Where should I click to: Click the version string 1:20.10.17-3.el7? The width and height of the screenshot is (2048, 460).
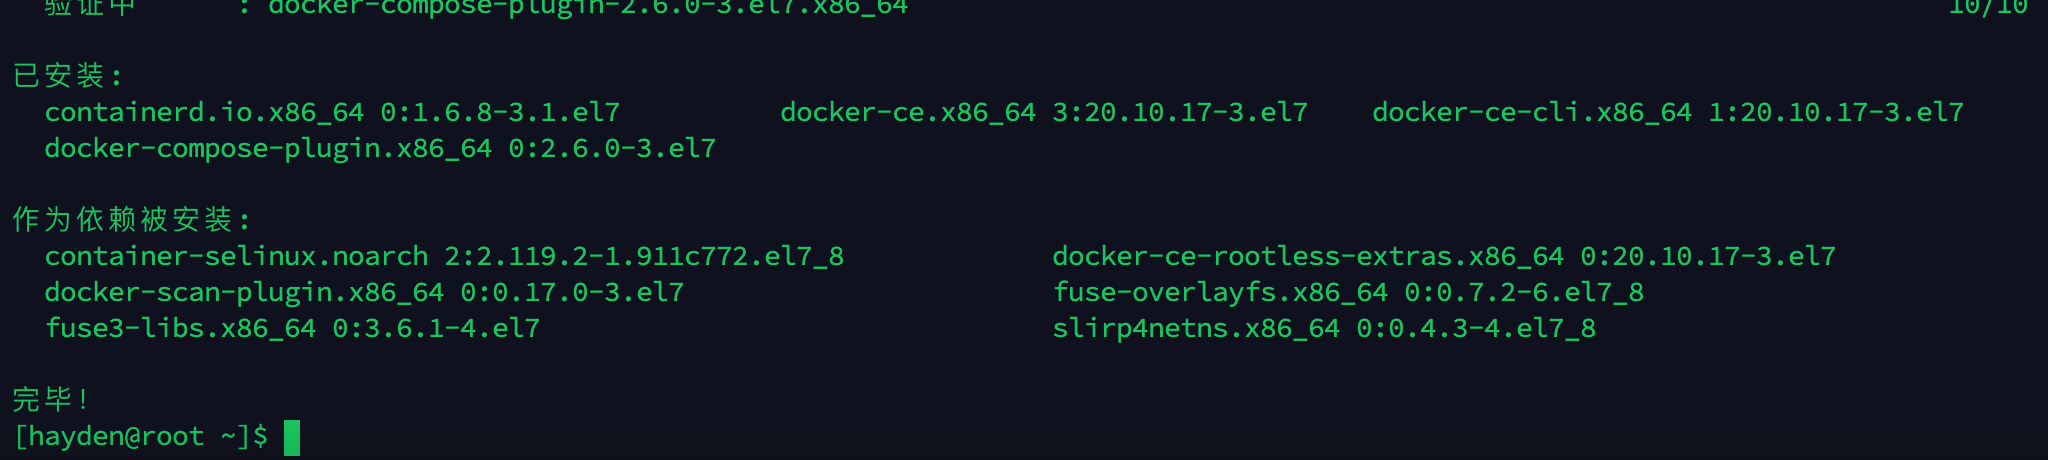tap(1836, 112)
